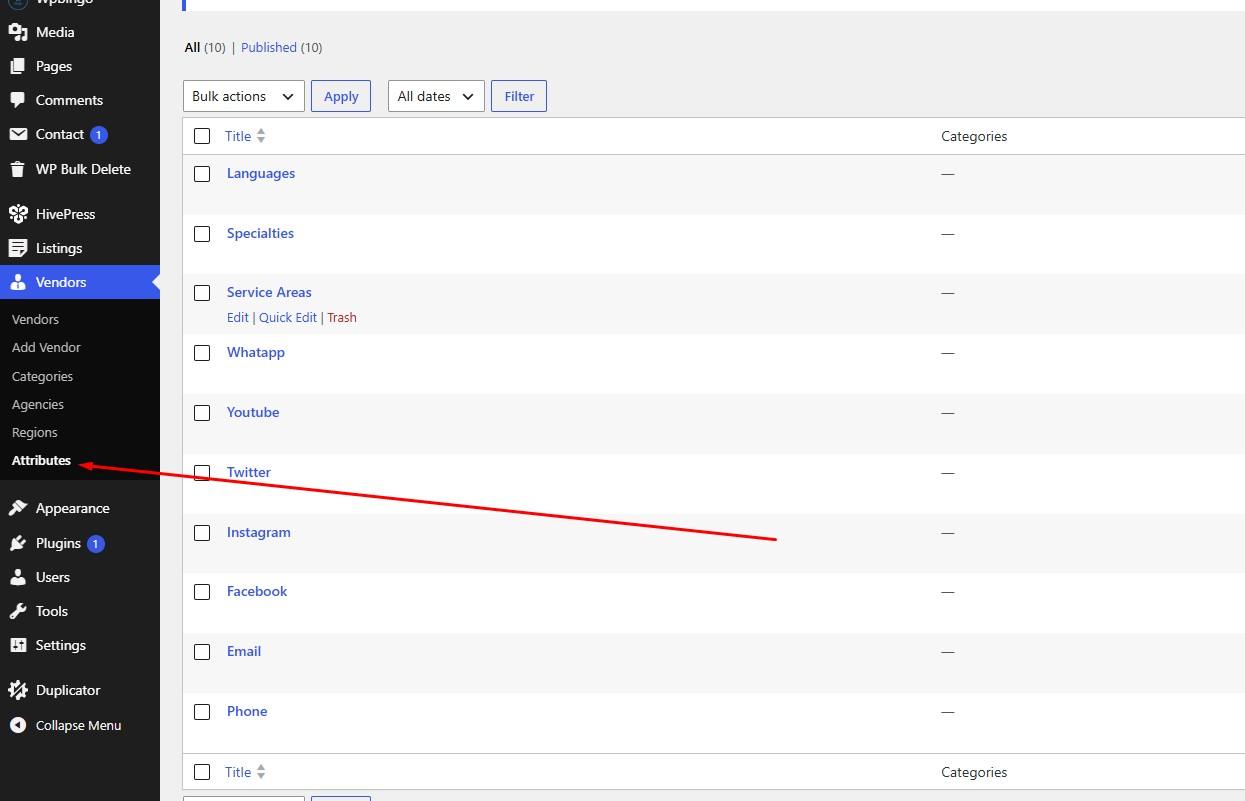Open the Email attribute
1245x801 pixels.
(x=244, y=651)
